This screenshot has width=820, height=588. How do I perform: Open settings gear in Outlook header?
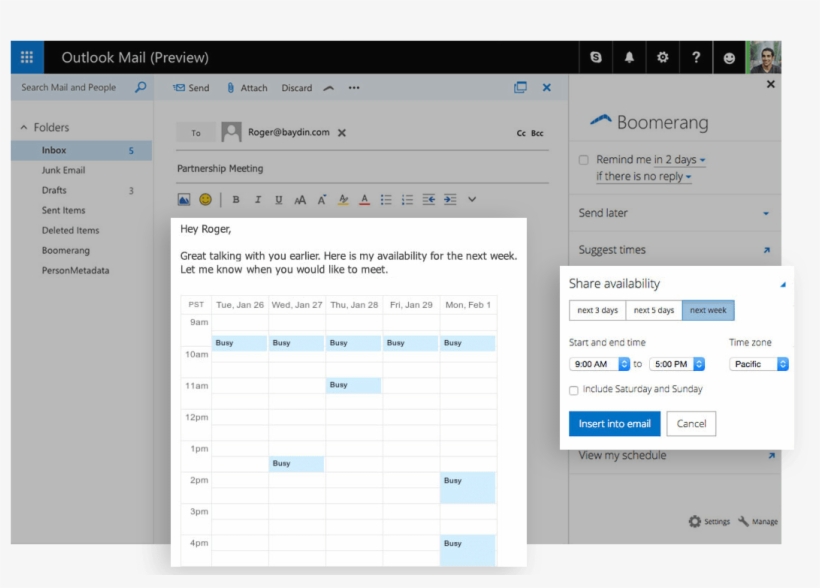pos(663,57)
